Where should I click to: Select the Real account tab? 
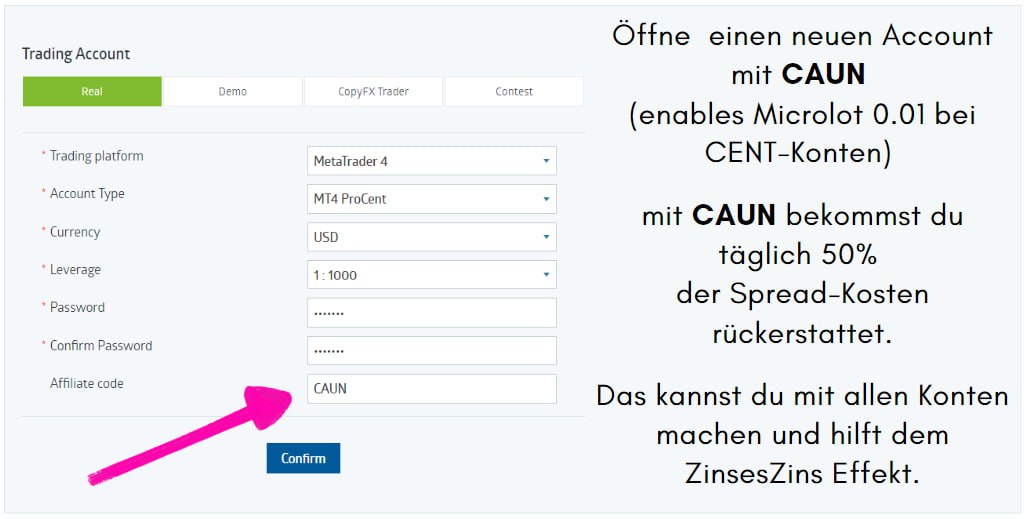coord(92,91)
